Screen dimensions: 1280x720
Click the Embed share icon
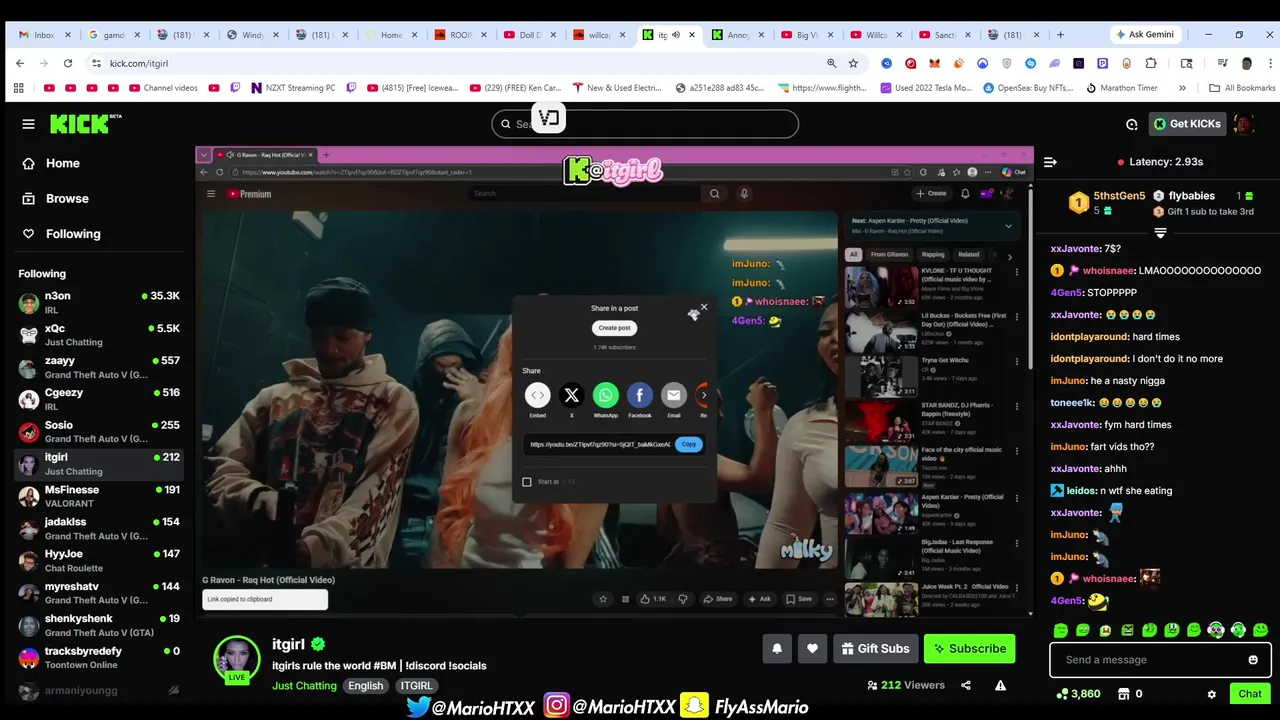pyautogui.click(x=537, y=396)
